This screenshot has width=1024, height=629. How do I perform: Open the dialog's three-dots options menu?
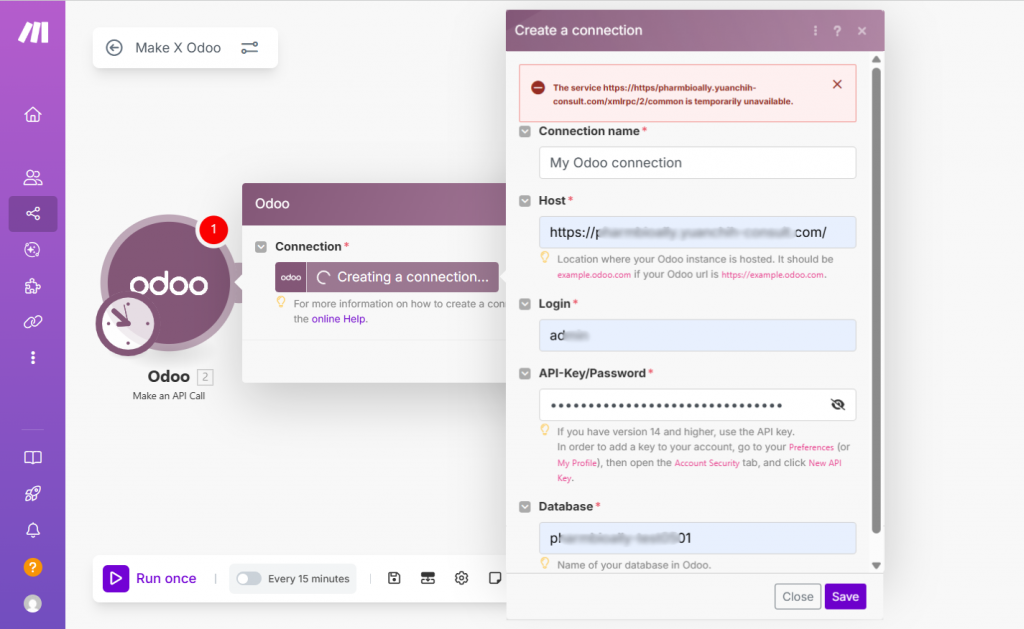[x=815, y=31]
